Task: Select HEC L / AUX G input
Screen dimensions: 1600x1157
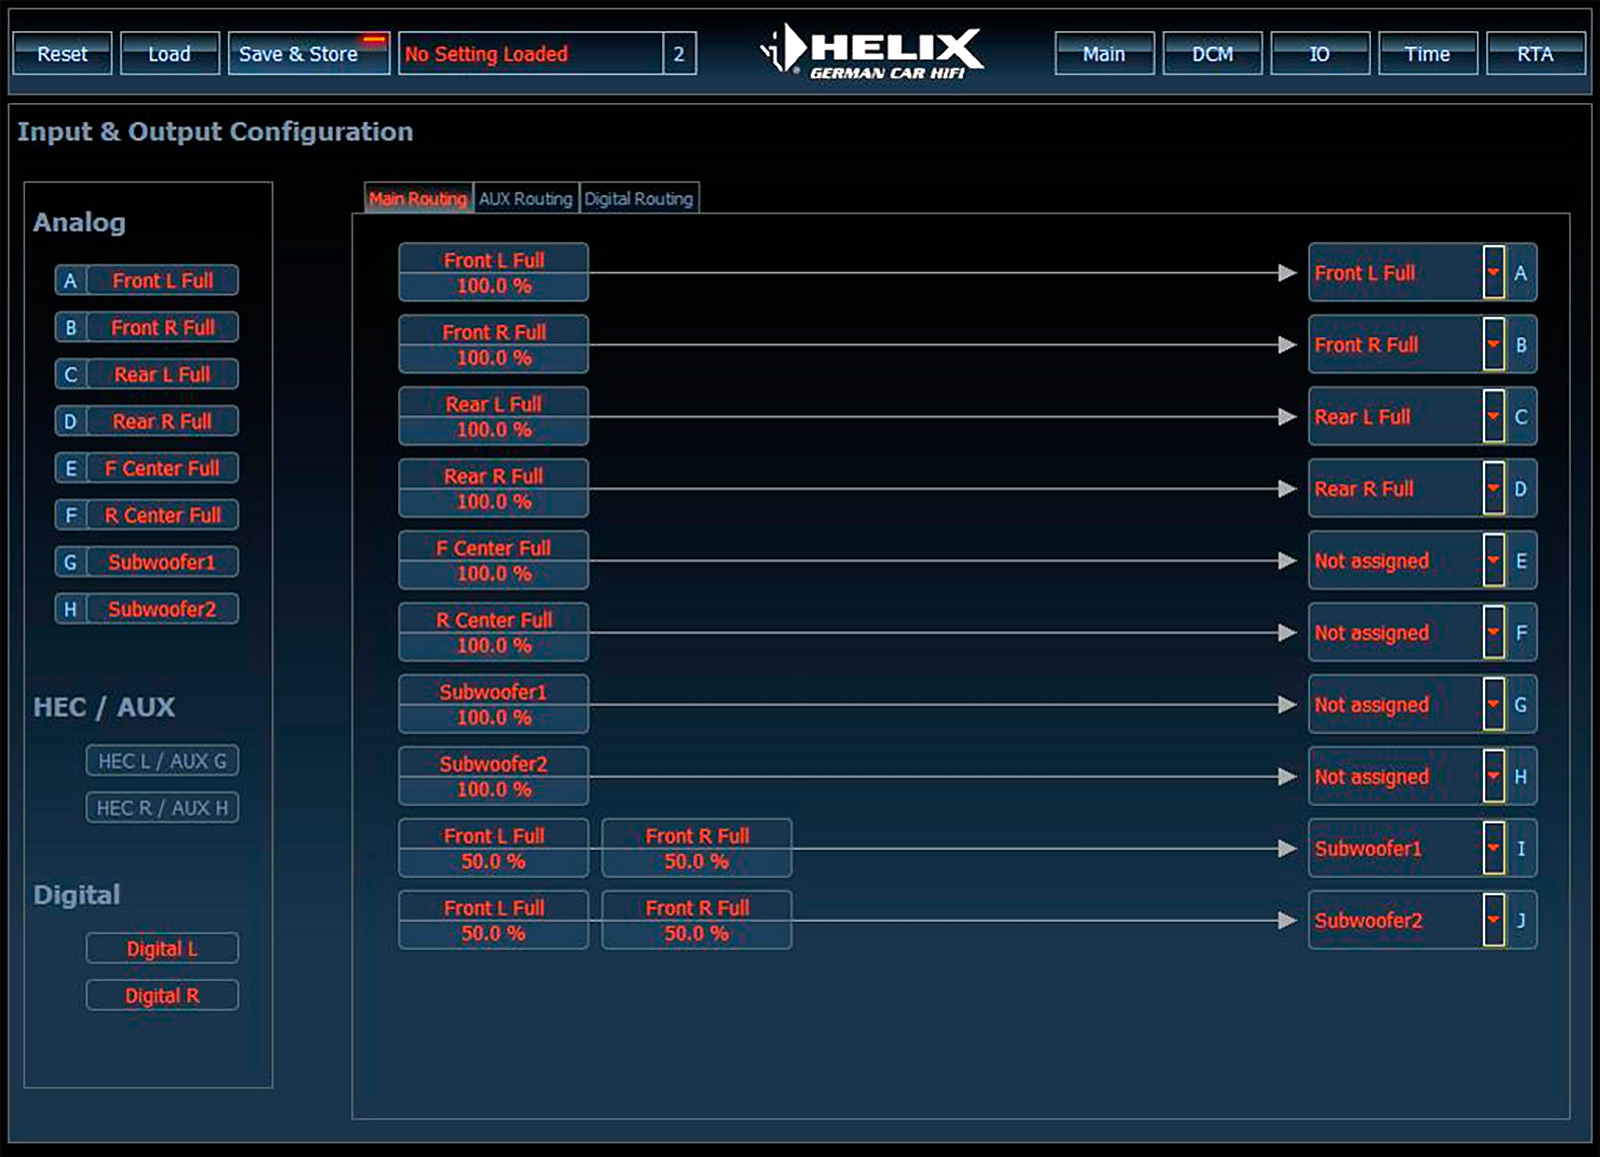Action: [x=162, y=761]
